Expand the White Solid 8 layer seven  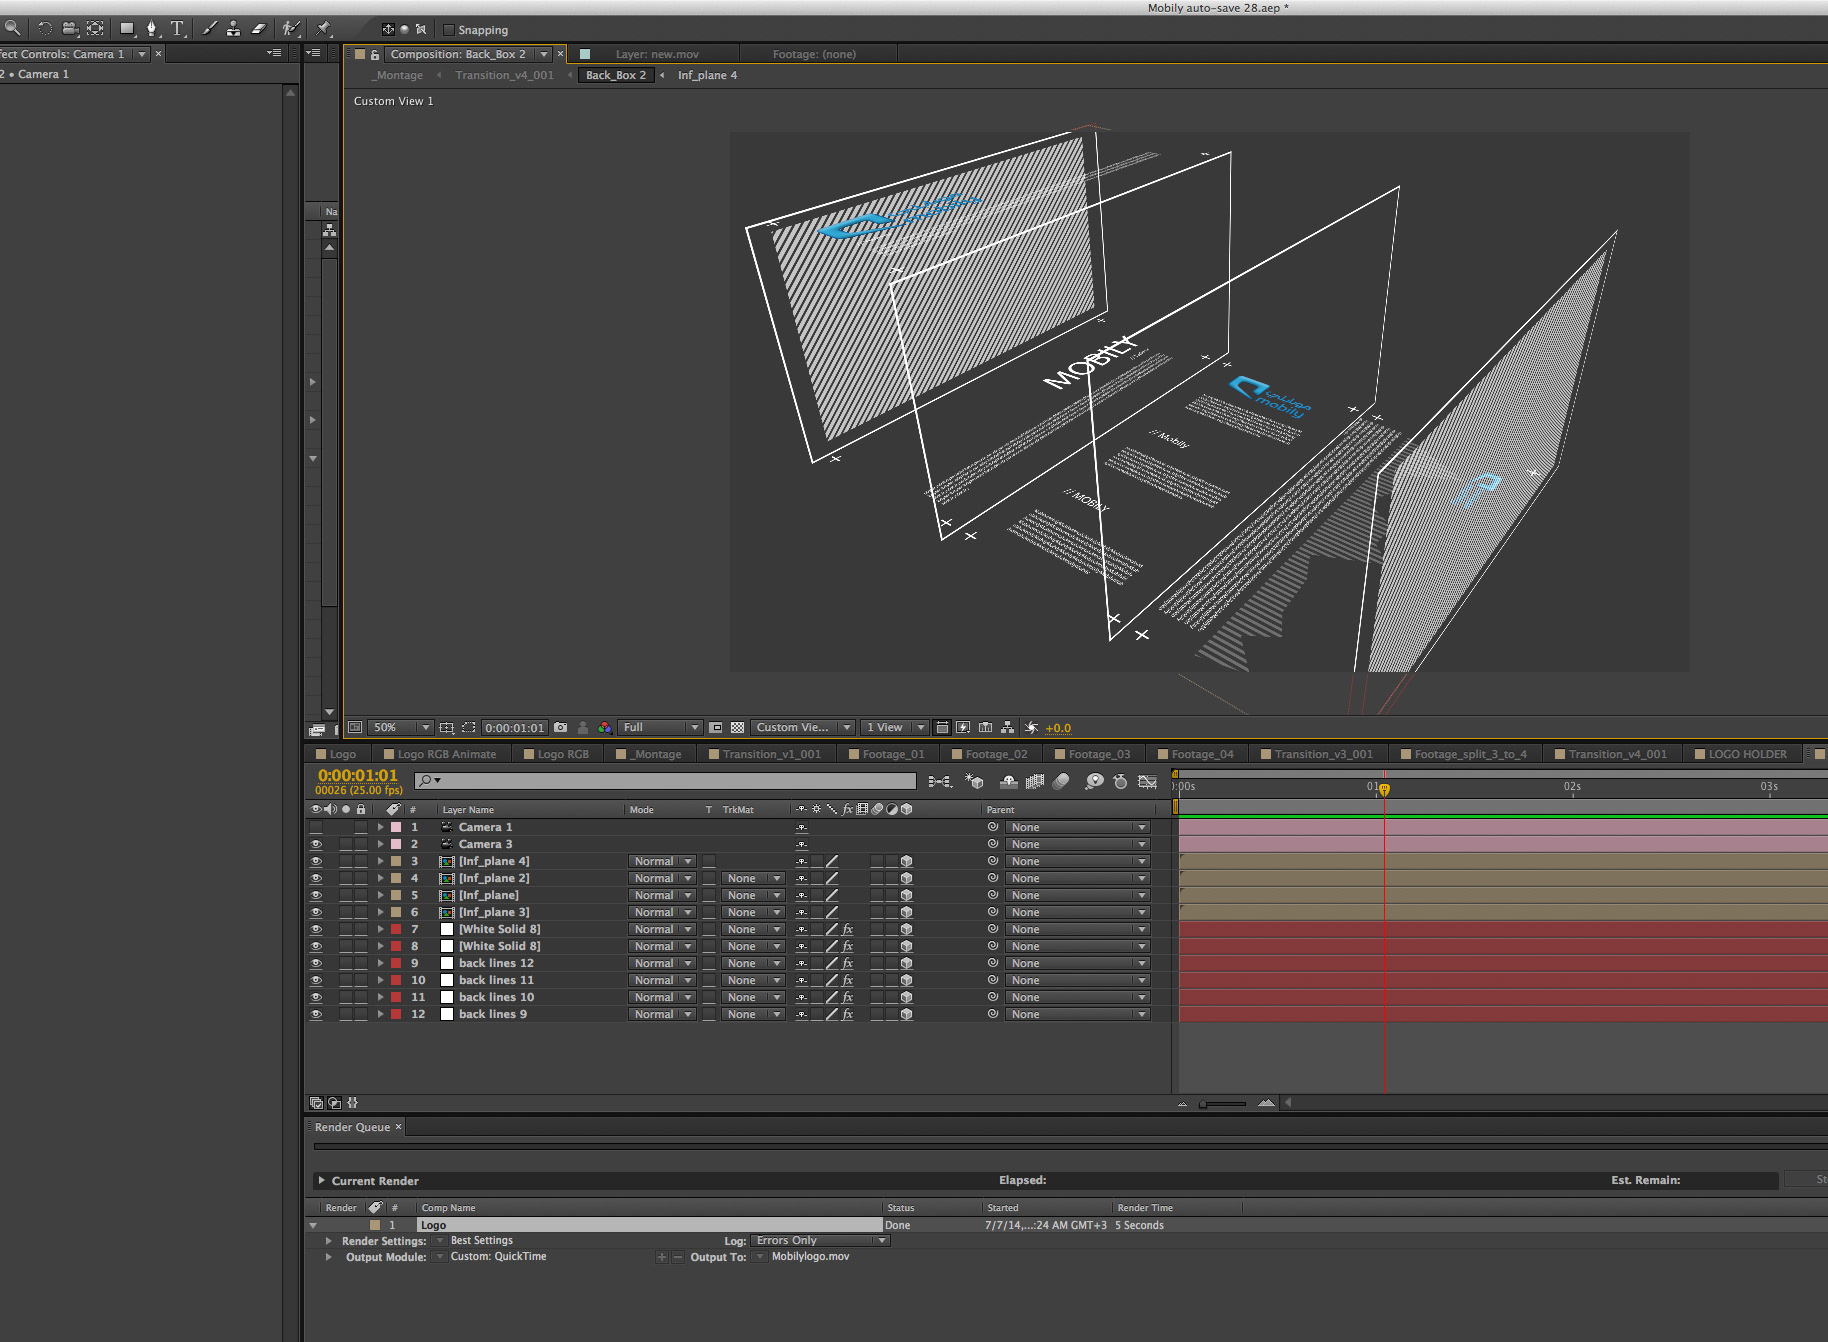(x=380, y=929)
